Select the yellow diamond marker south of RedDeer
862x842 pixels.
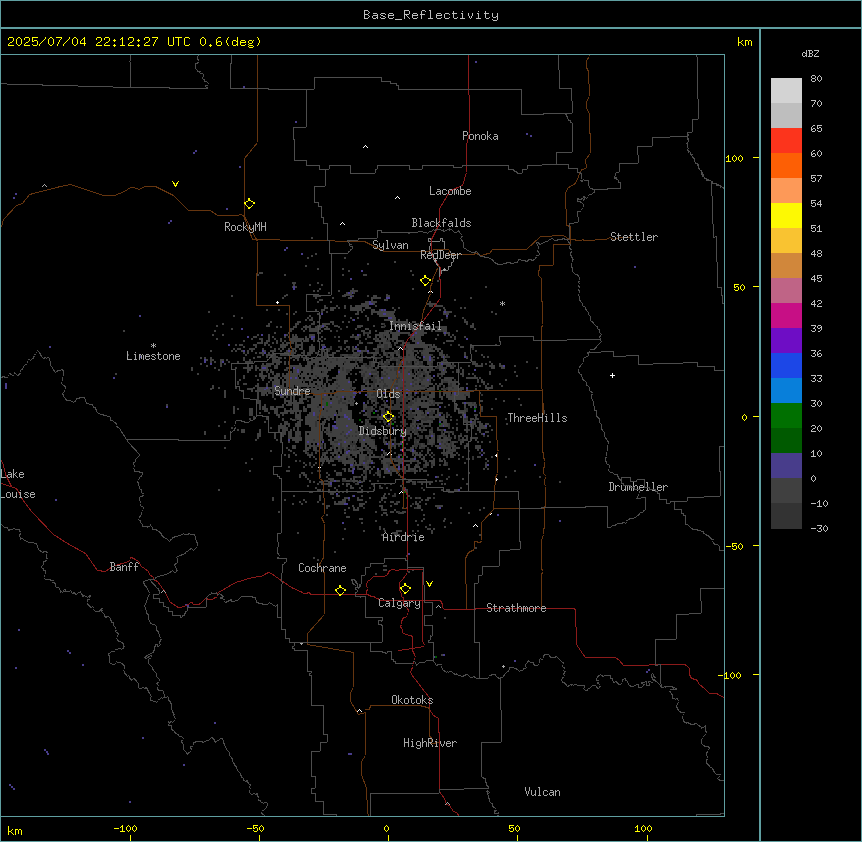[425, 281]
